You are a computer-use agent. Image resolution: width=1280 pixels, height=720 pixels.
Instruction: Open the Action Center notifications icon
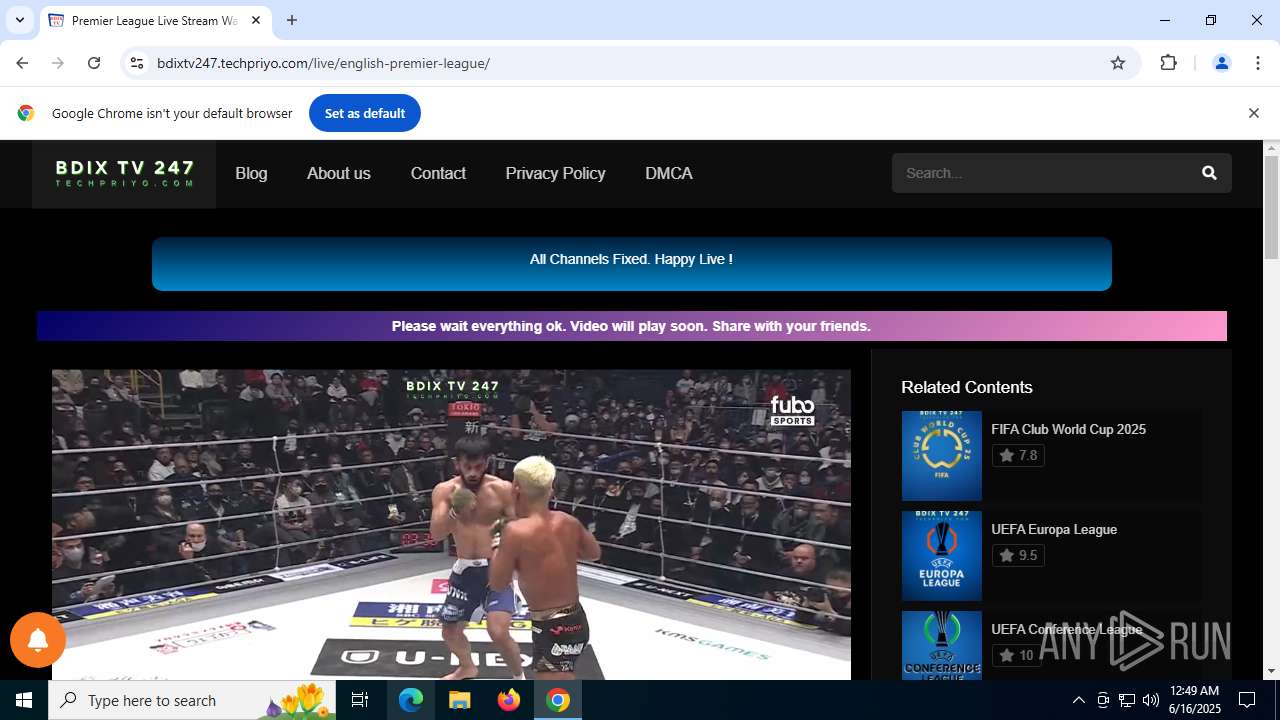(1247, 700)
